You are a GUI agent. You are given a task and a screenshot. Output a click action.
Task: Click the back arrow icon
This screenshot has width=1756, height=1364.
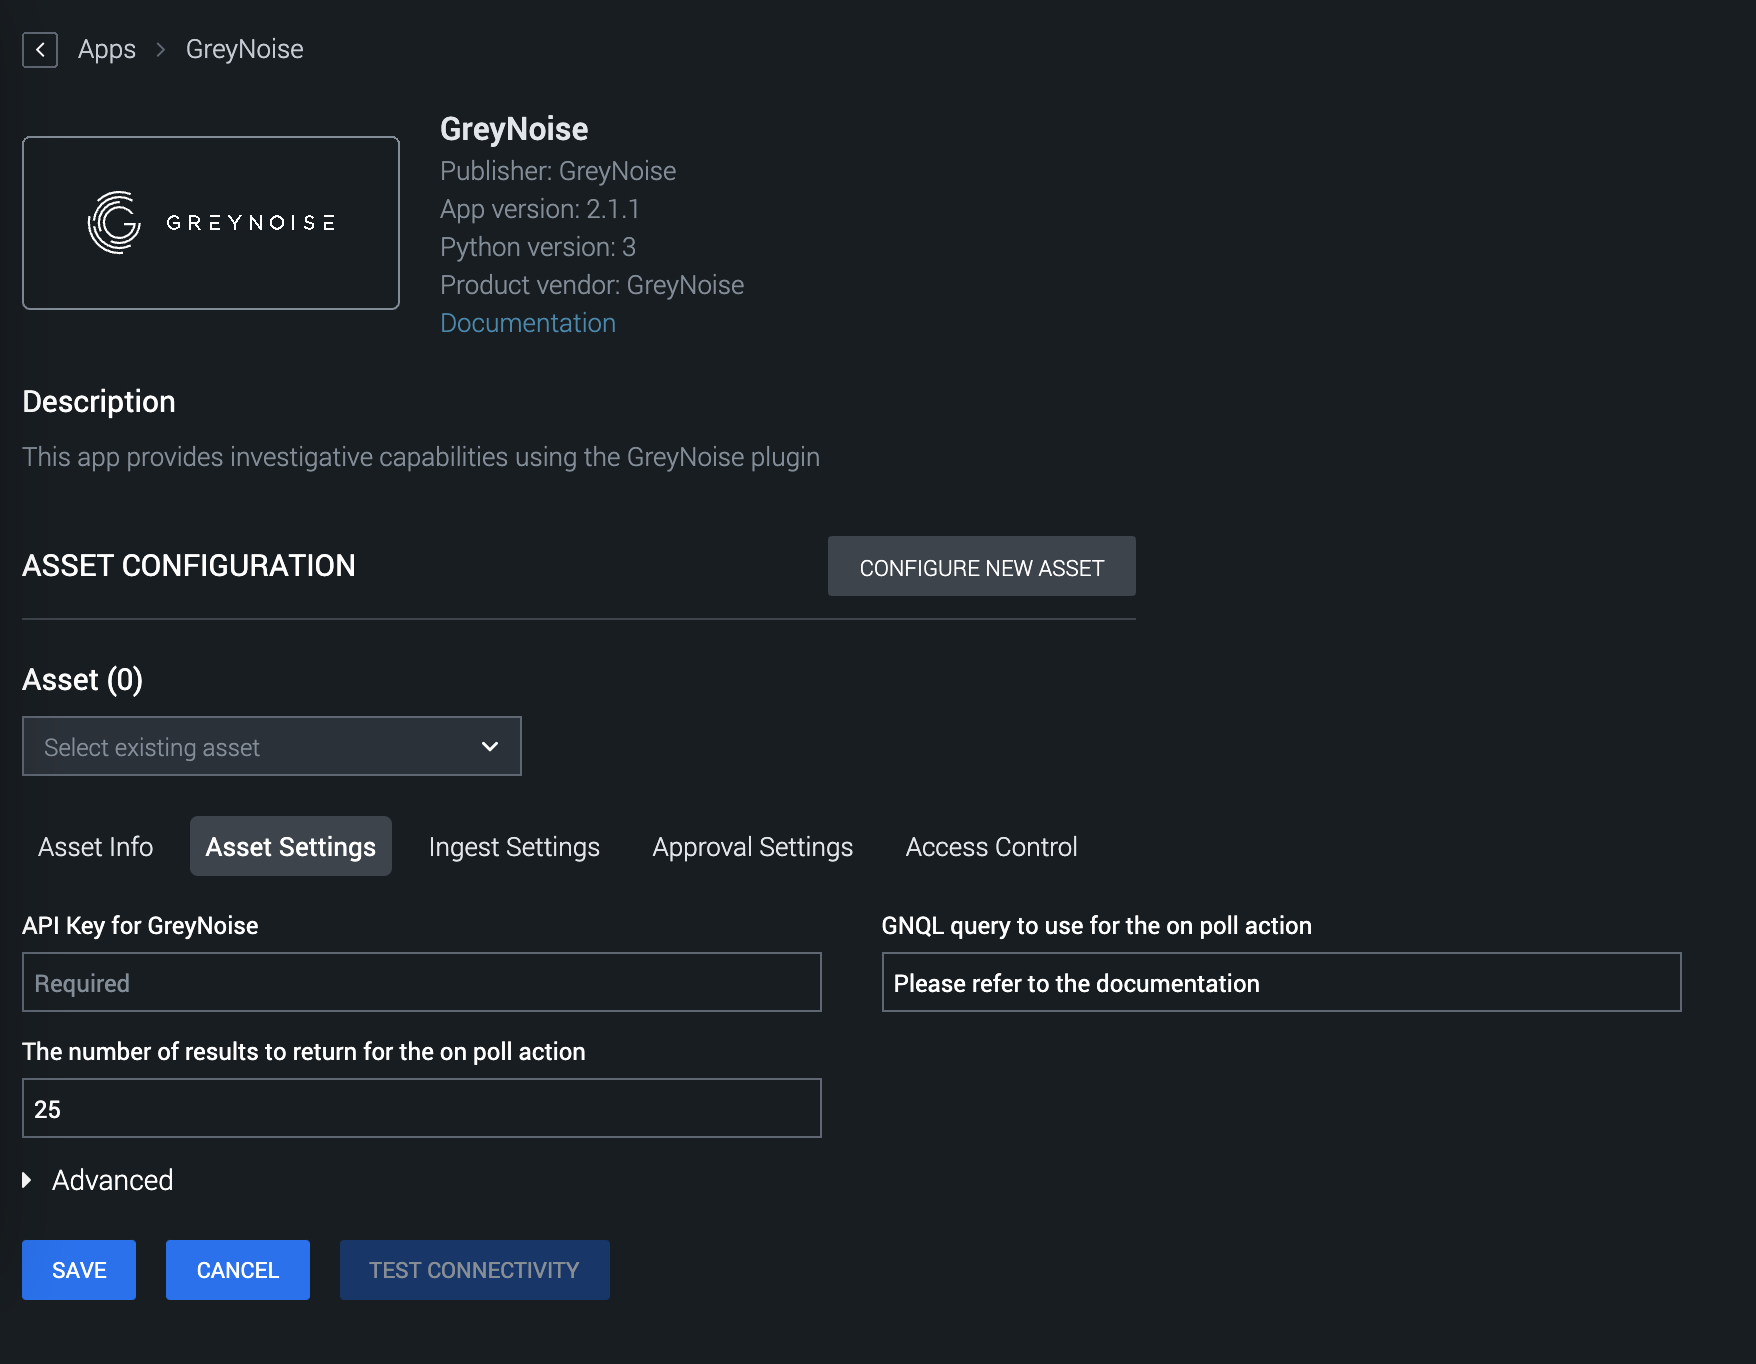pyautogui.click(x=40, y=49)
